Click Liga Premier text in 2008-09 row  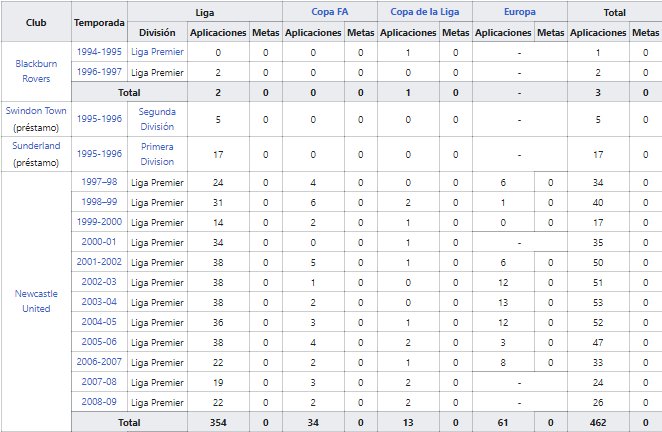[x=157, y=403]
